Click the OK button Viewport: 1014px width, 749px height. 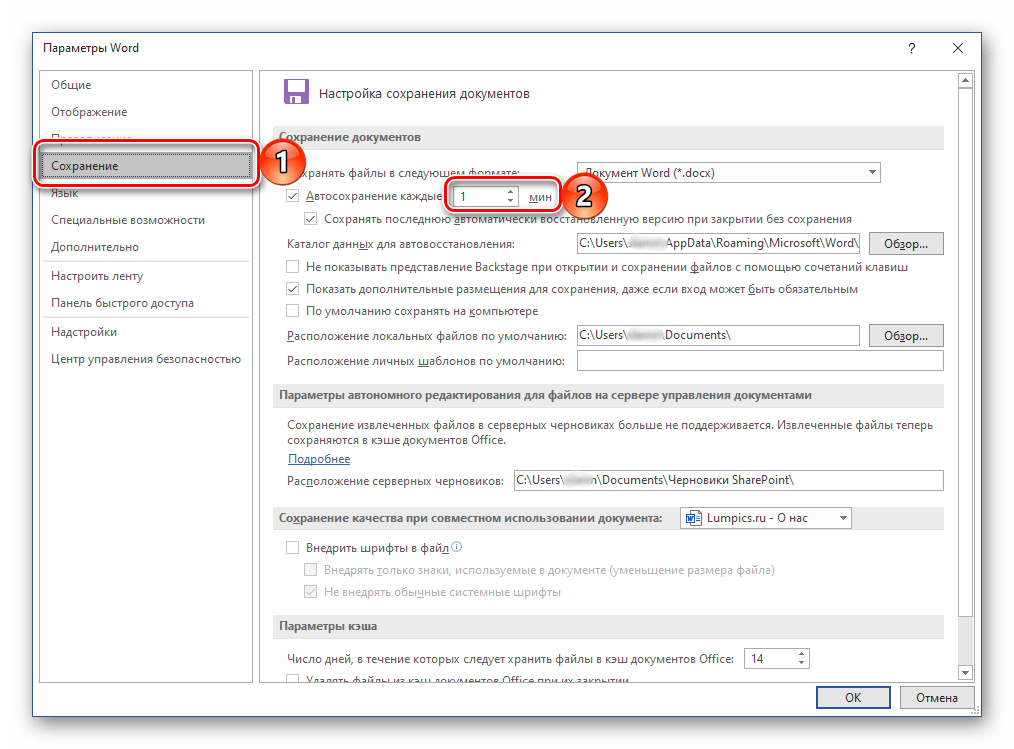853,697
